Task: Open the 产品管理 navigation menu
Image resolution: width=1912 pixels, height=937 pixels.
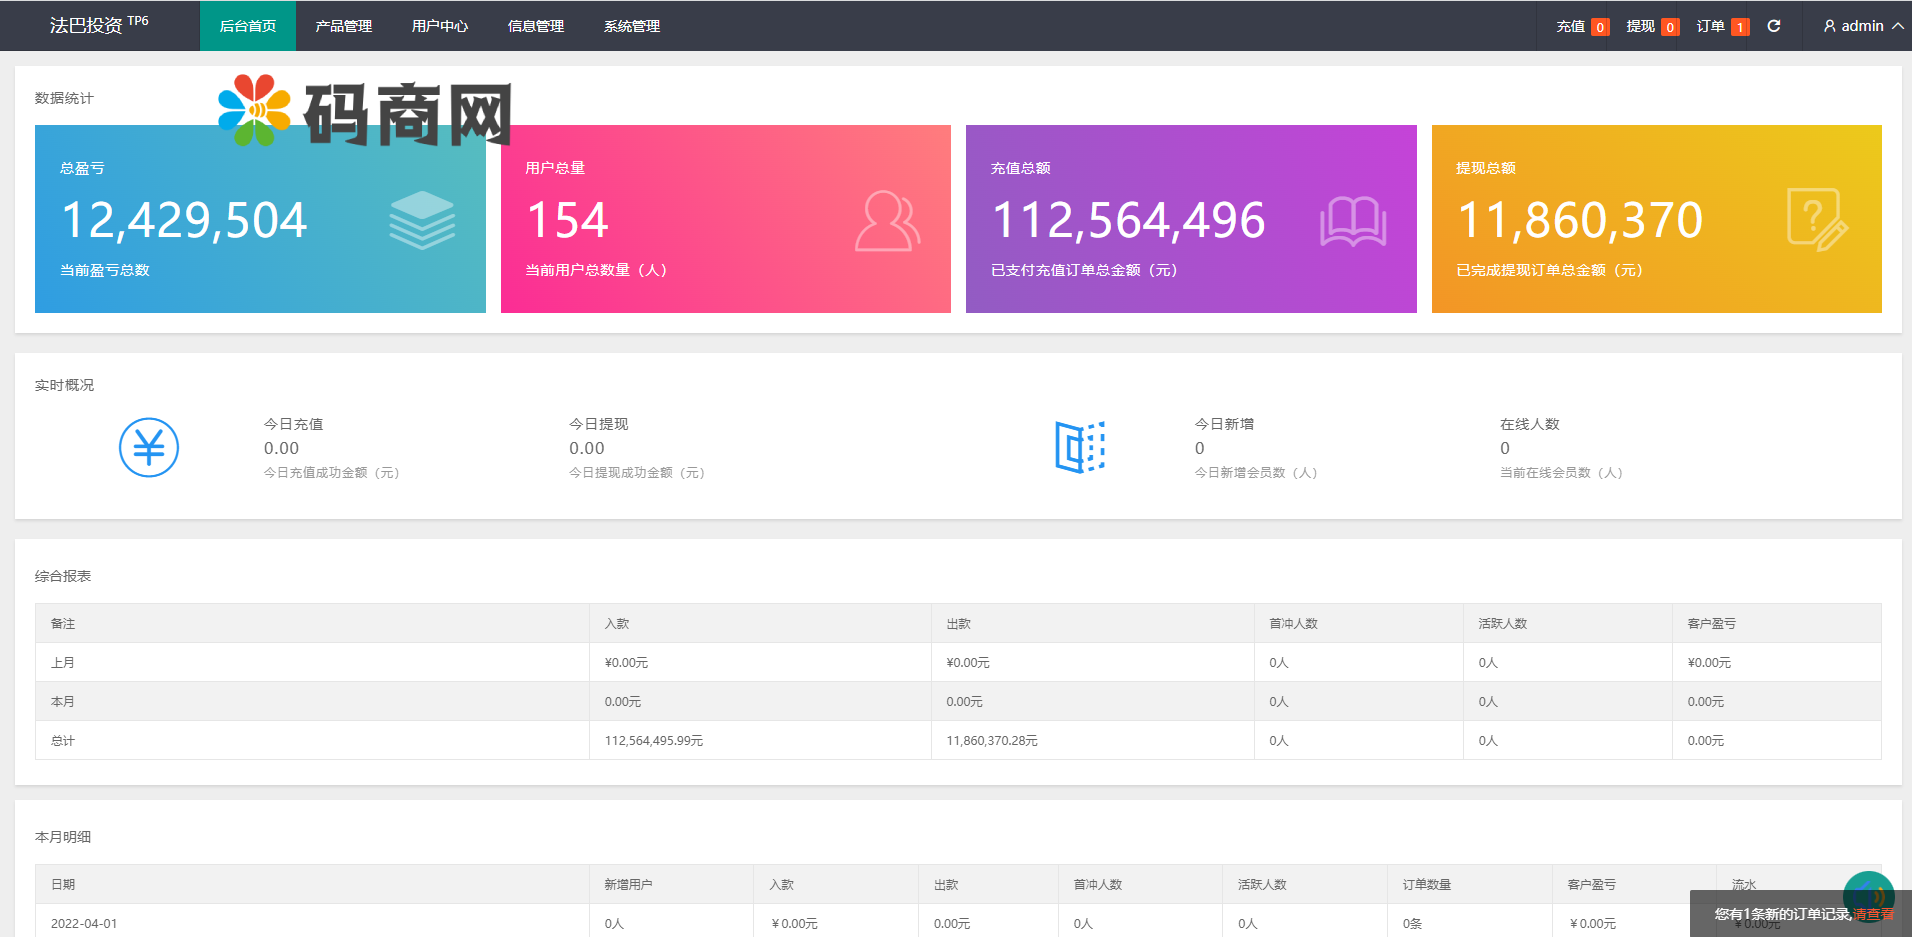Action: pos(344,26)
